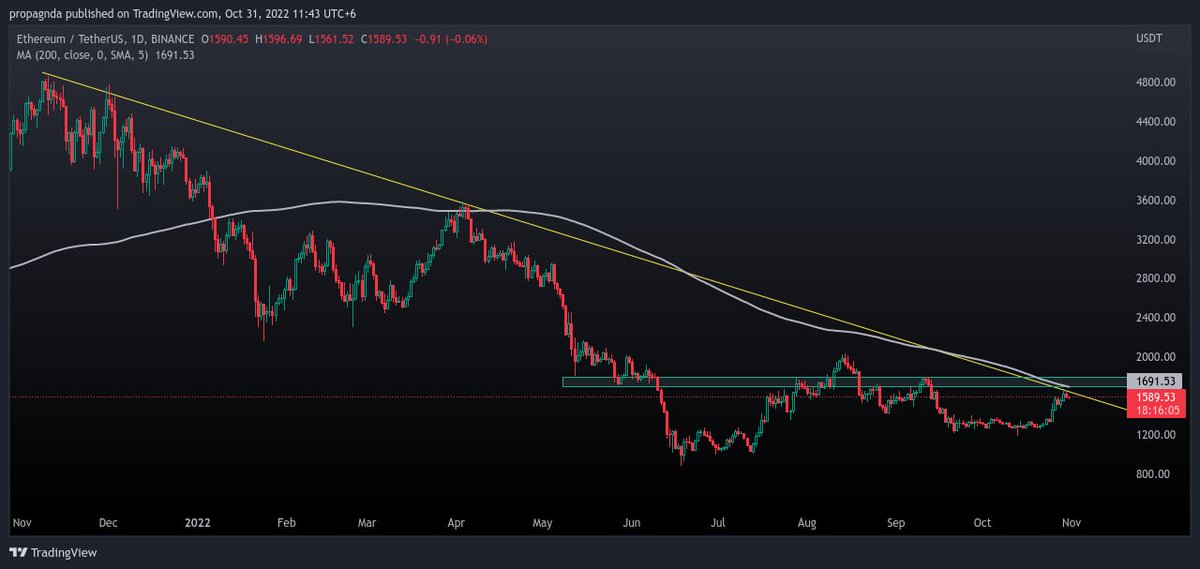Click the white 1691.53 price axis tag
This screenshot has height=569, width=1200.
(1155, 381)
